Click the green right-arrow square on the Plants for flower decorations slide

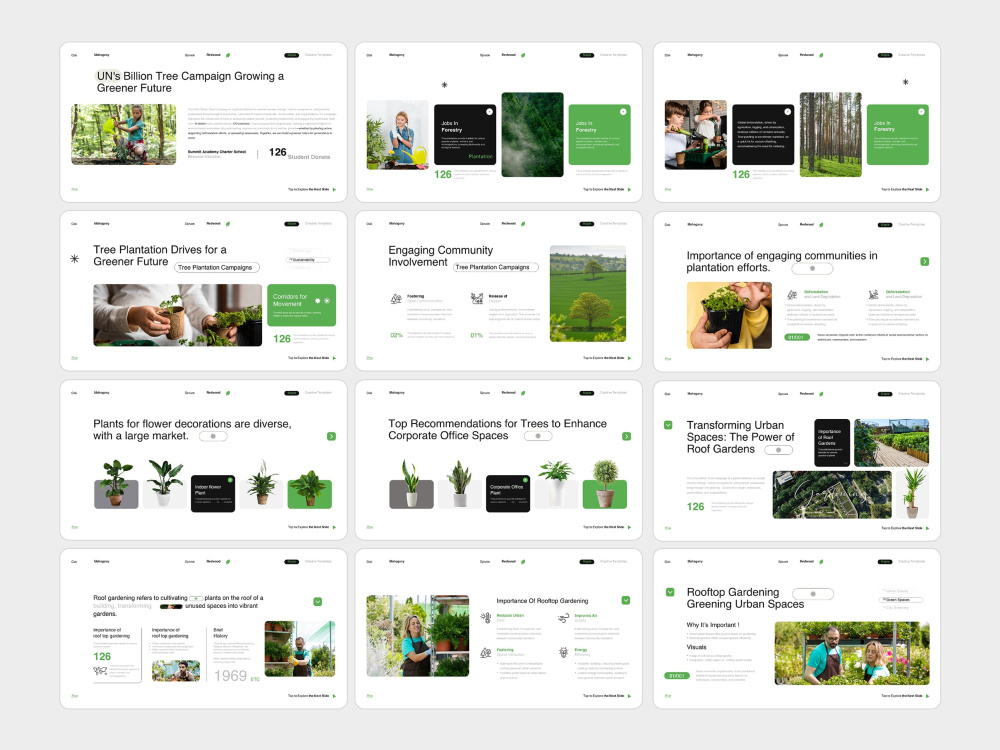(332, 436)
